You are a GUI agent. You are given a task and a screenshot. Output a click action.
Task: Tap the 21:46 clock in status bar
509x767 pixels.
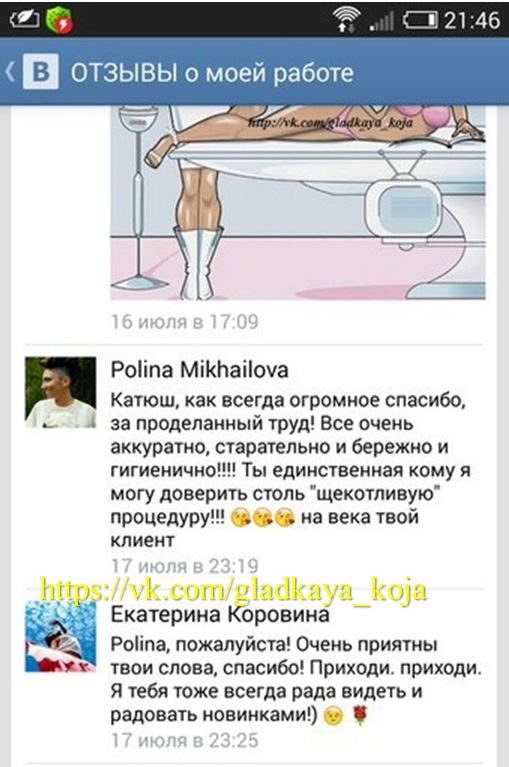[x=472, y=20]
